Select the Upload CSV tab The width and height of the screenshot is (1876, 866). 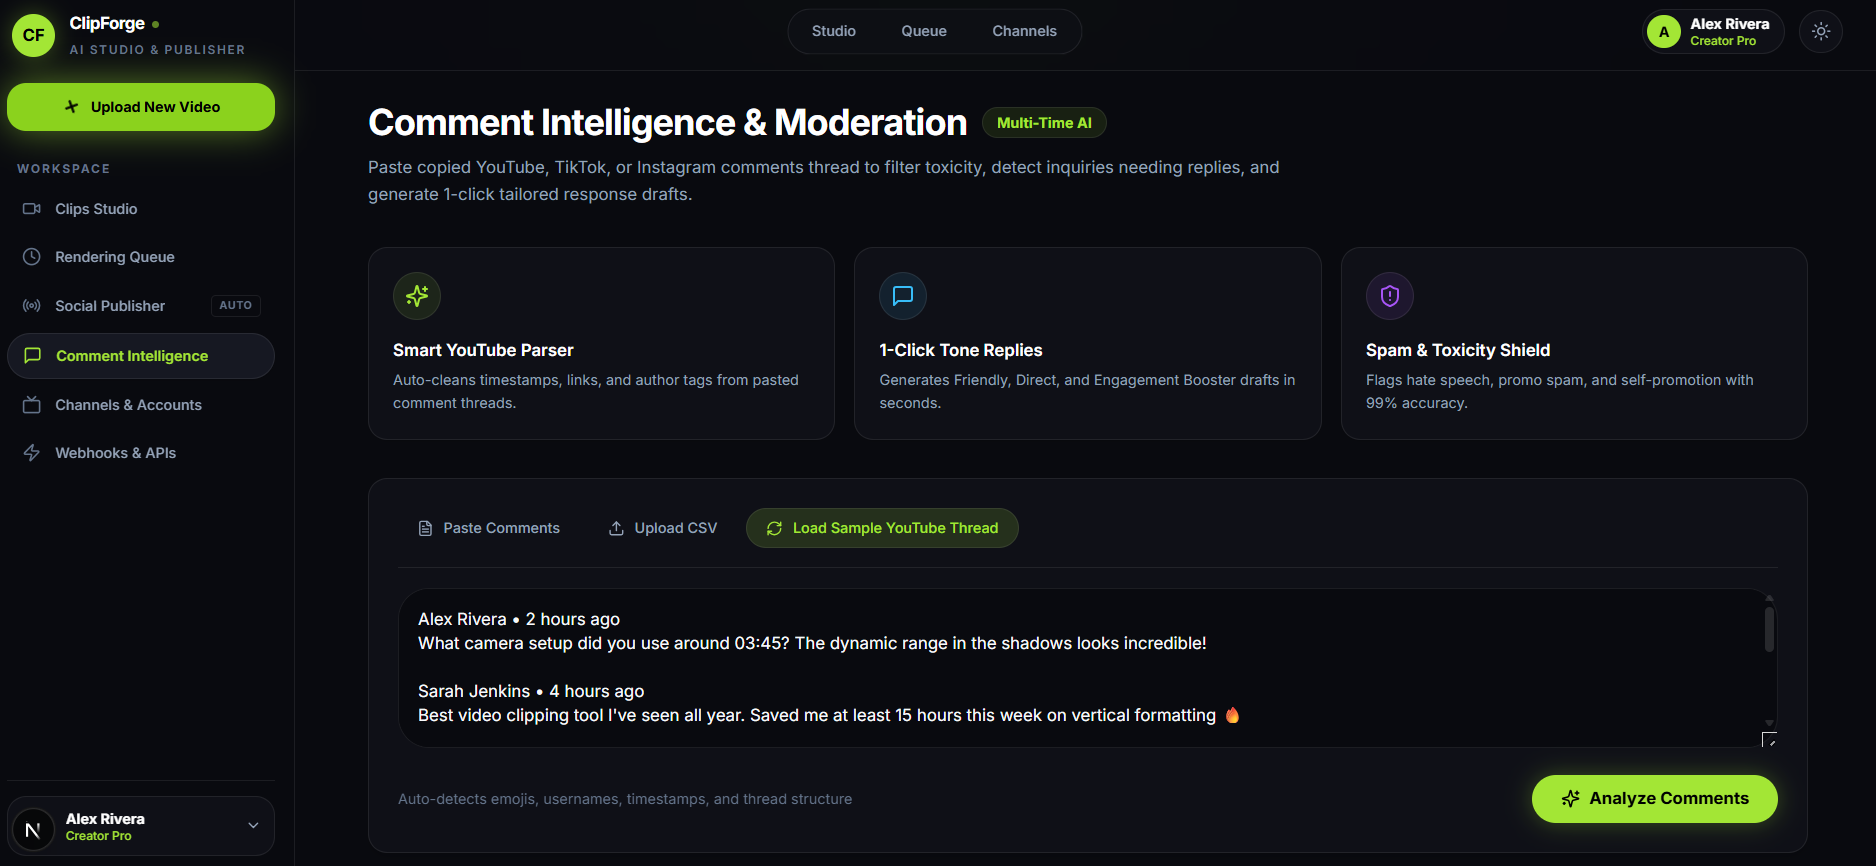pos(663,528)
